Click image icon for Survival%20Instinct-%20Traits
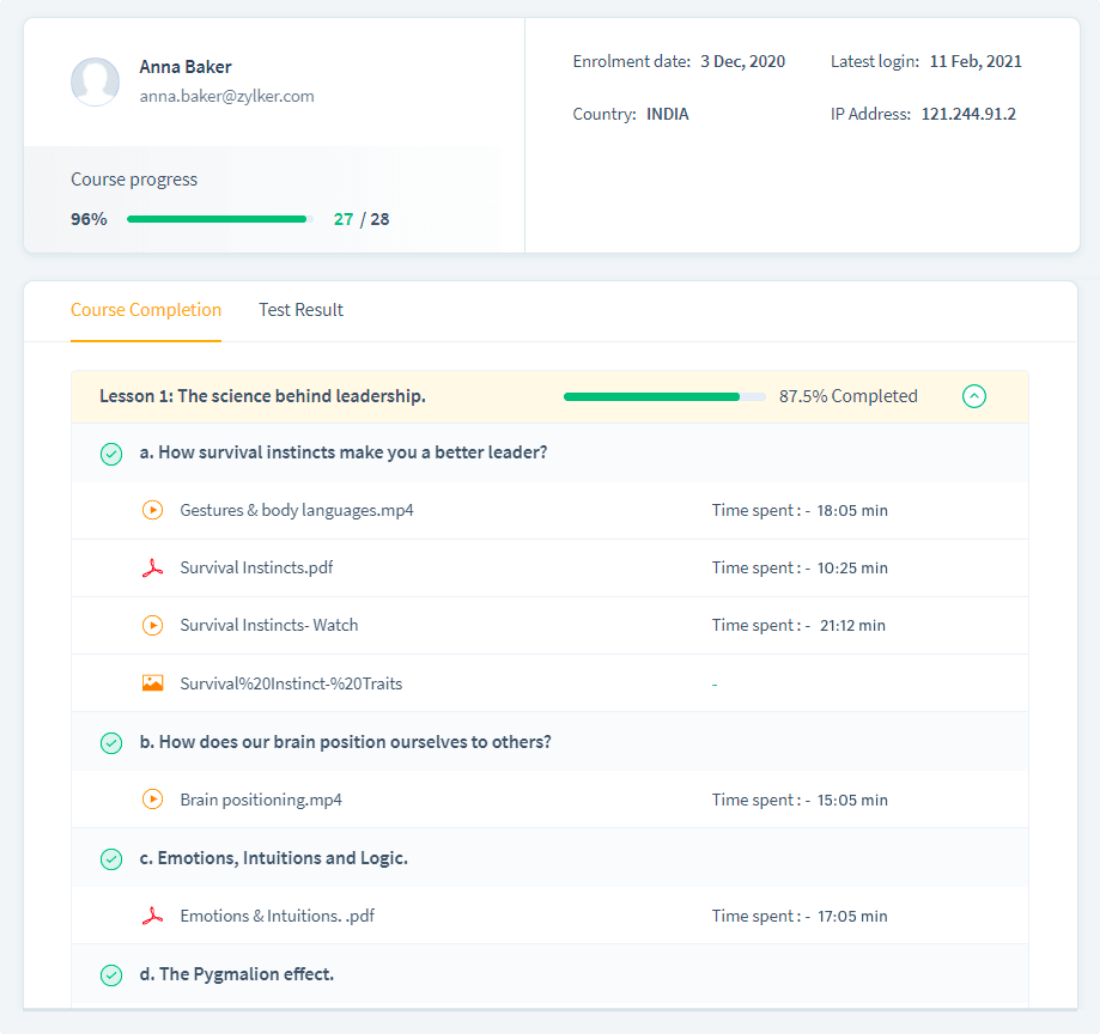The height and width of the screenshot is (1035, 1100). pyautogui.click(x=152, y=683)
